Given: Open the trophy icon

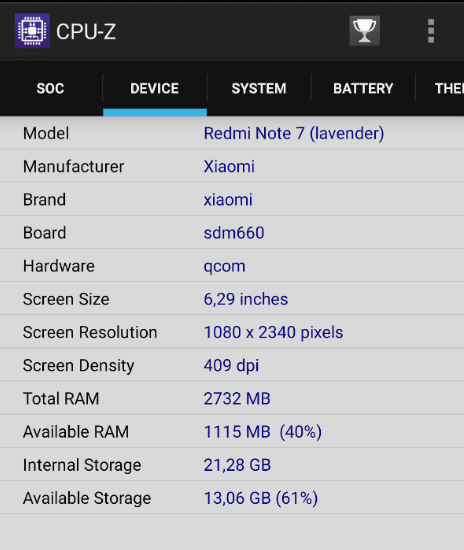Looking at the screenshot, I should (x=364, y=31).
